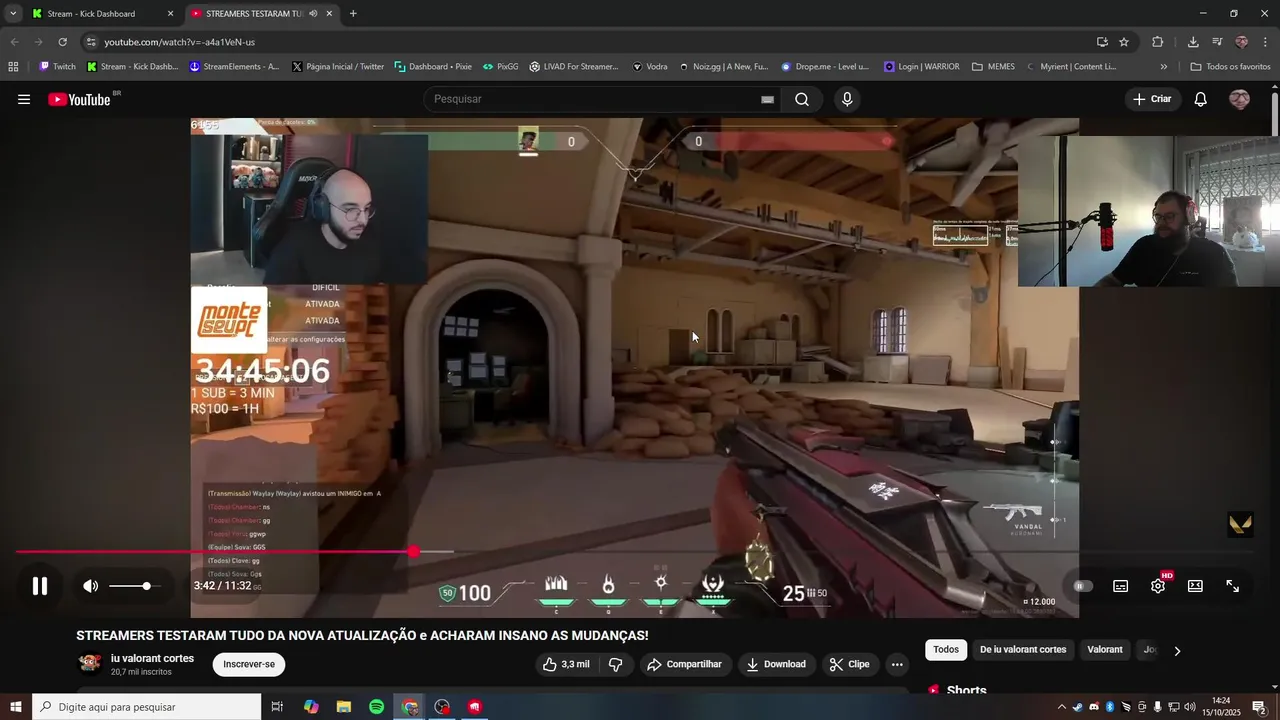The image size is (1280, 720).
Task: Toggle subtitles/closed captions
Action: [x=1121, y=586]
